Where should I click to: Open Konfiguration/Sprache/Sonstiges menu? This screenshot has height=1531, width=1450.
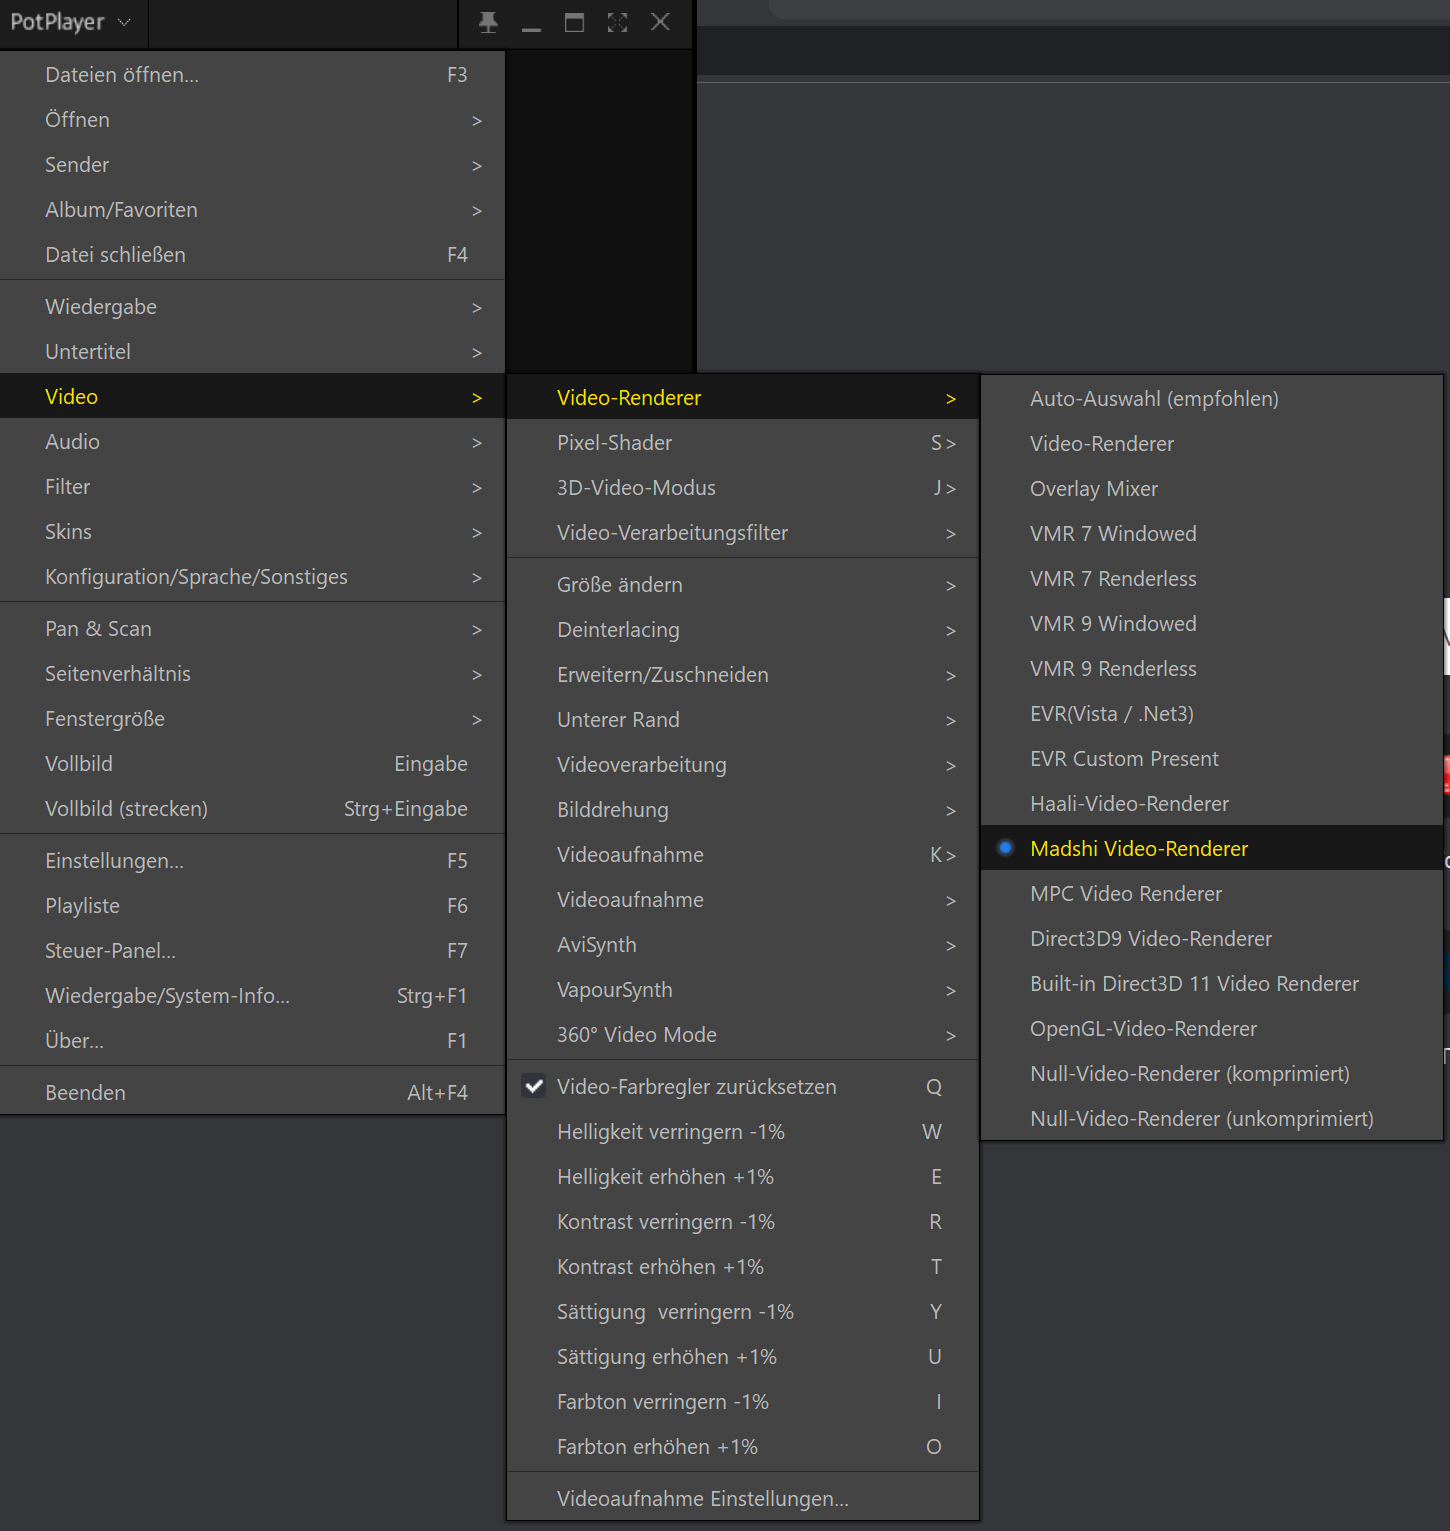click(252, 576)
